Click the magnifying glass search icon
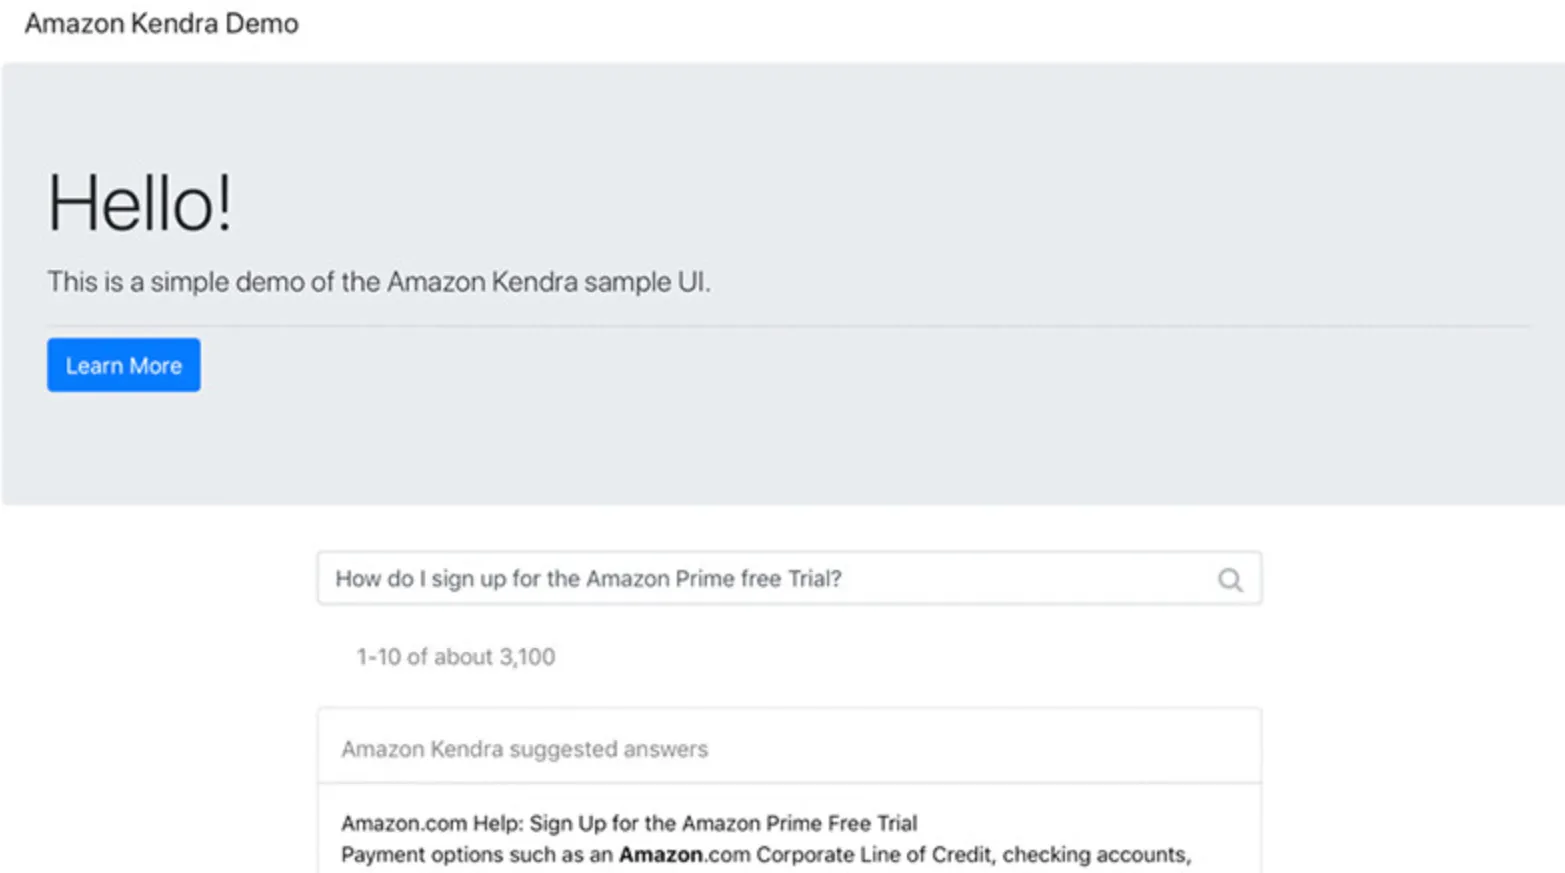Screen dimensions: 1565x873 pyautogui.click(x=1230, y=580)
